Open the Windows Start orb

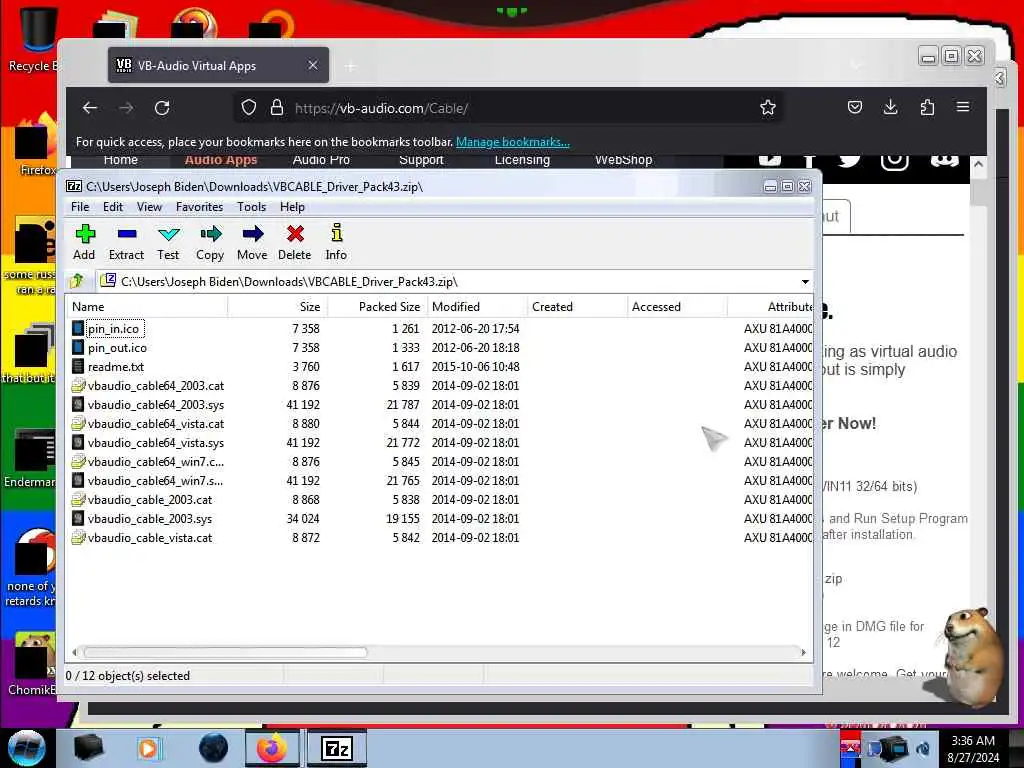[27, 748]
